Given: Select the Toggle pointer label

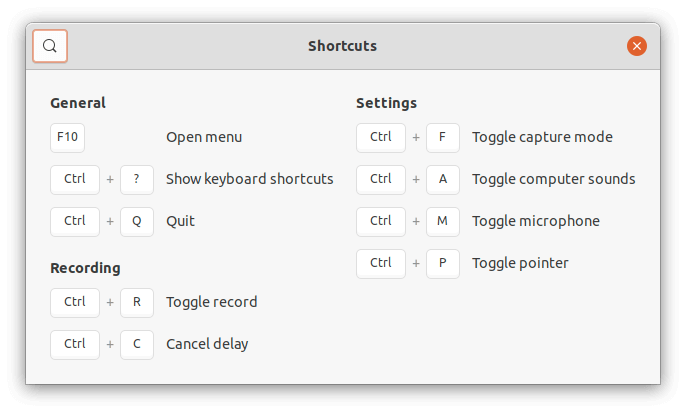Looking at the screenshot, I should click(x=520, y=263).
